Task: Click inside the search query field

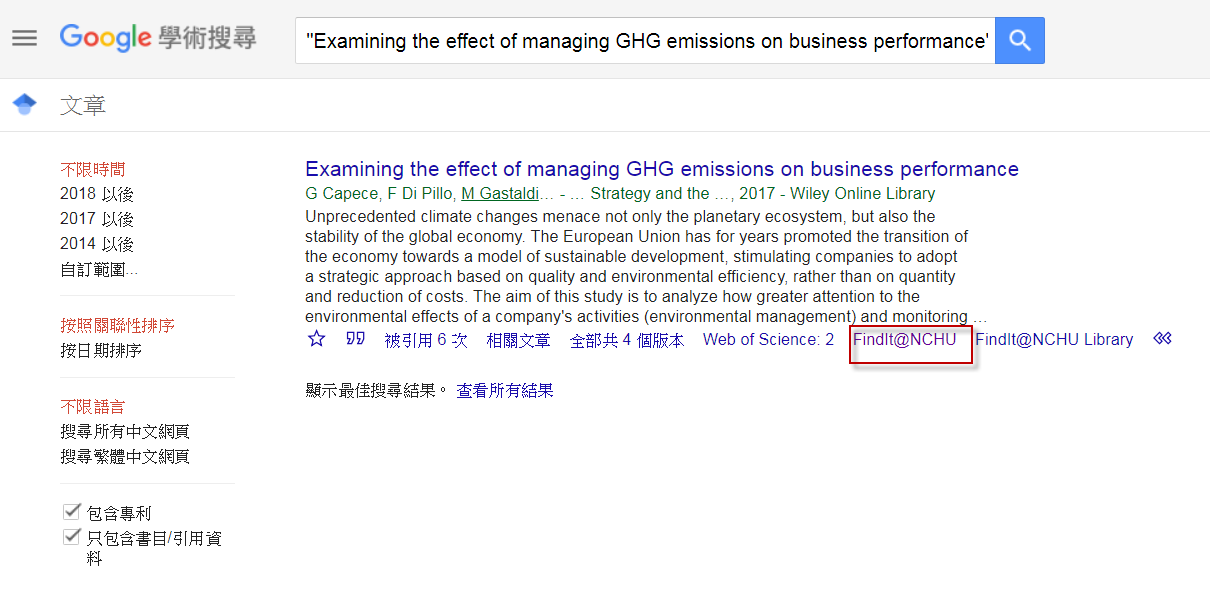Action: (645, 40)
